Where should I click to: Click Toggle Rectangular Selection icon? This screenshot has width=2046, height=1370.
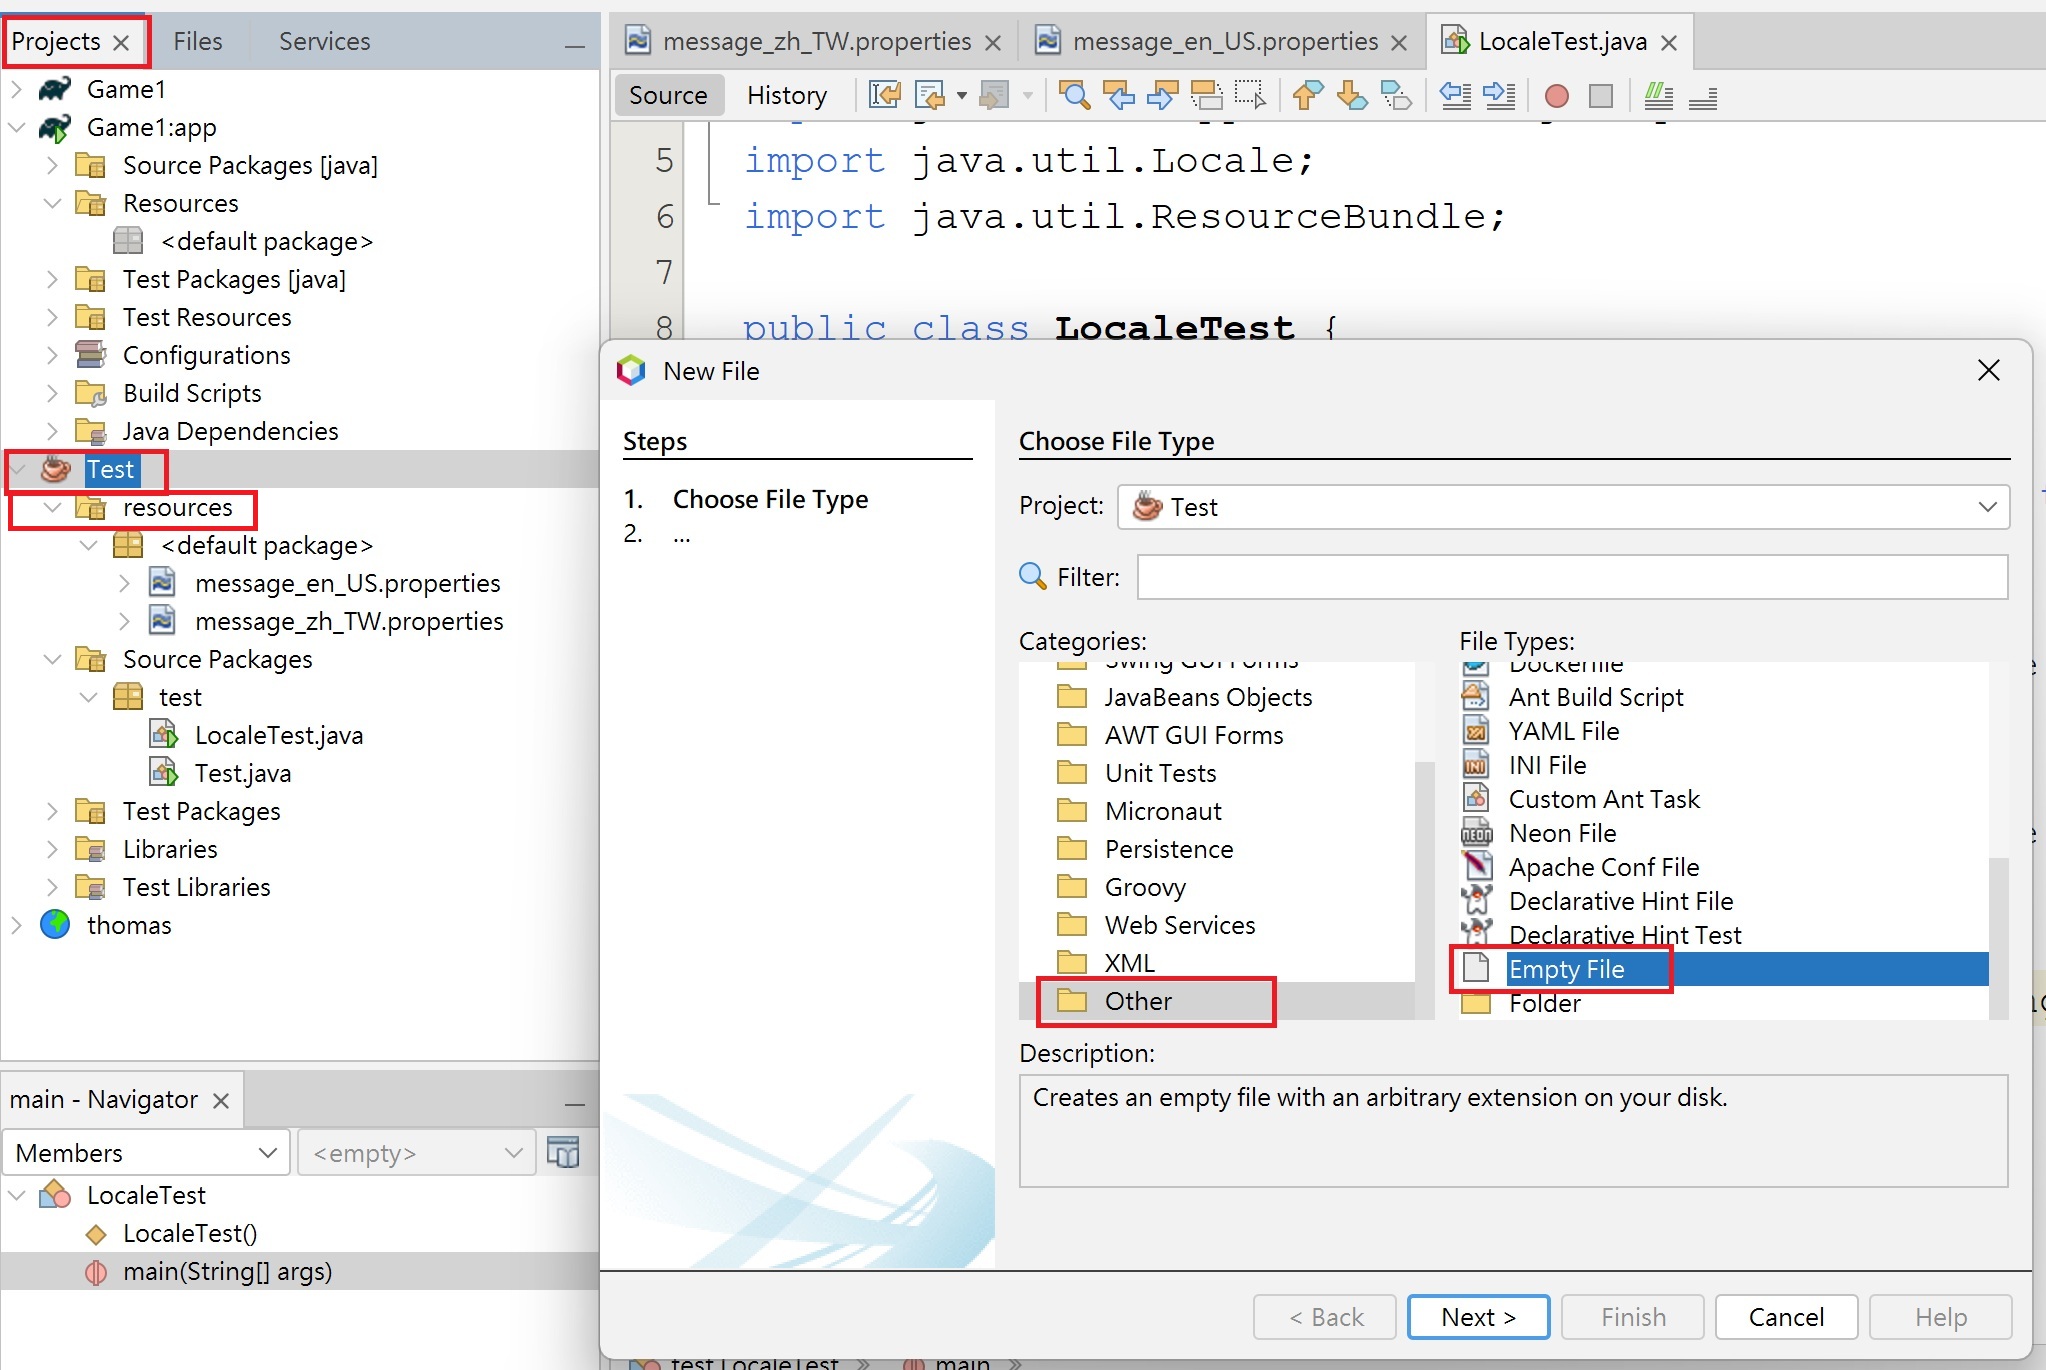point(1250,96)
